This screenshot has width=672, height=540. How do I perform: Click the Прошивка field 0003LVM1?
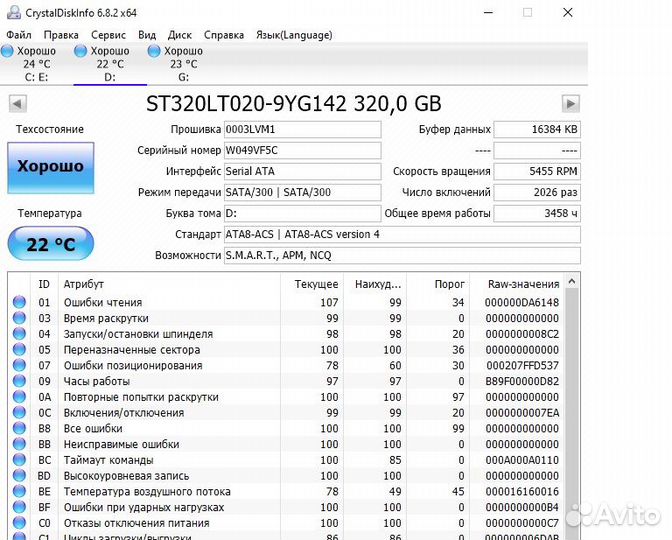click(303, 129)
